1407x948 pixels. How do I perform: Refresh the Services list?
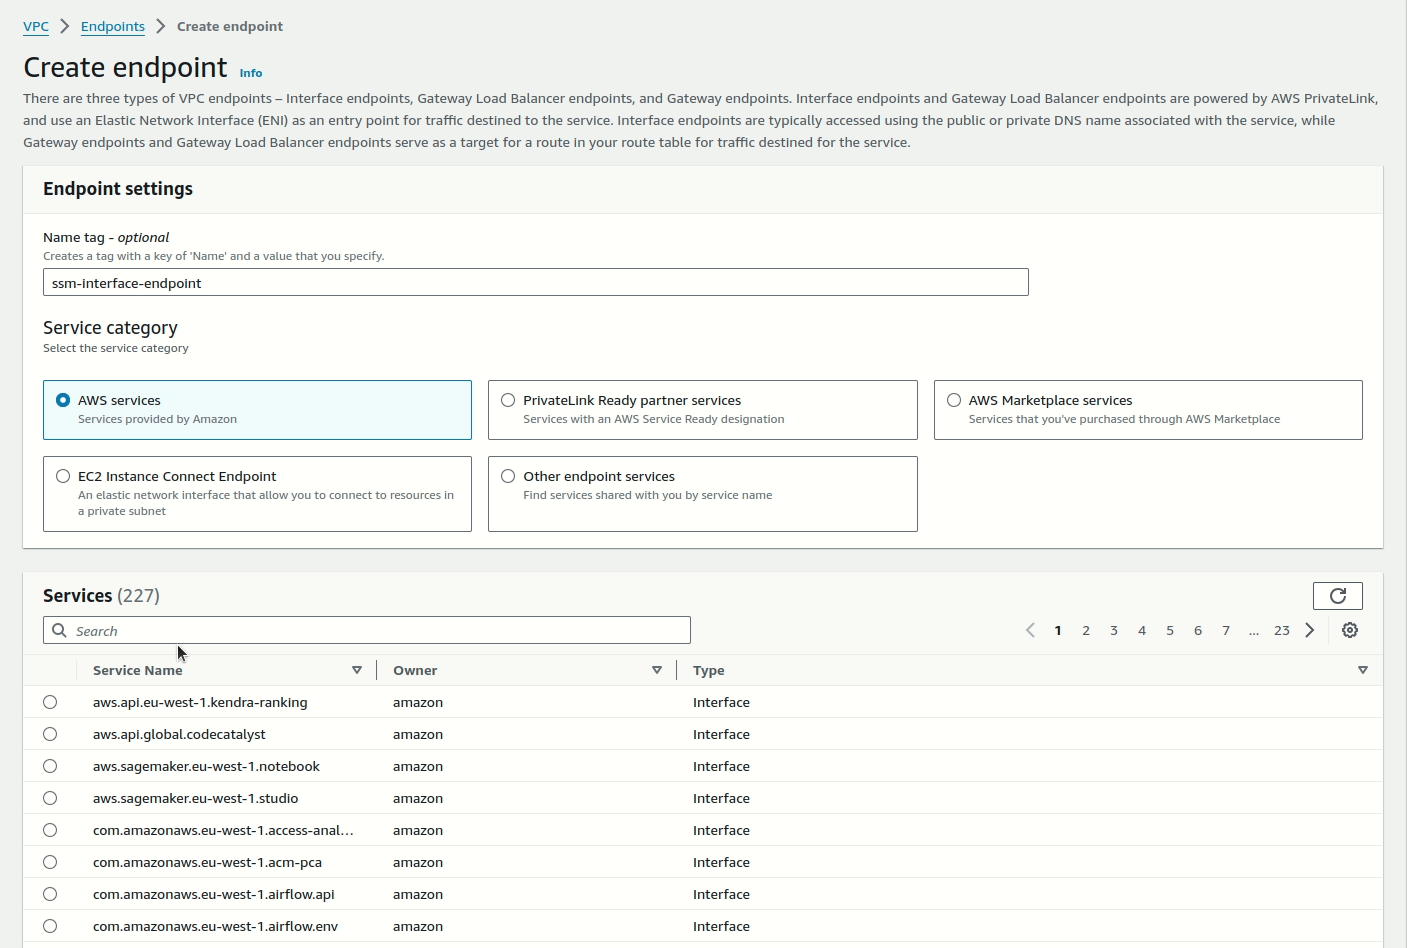1338,595
